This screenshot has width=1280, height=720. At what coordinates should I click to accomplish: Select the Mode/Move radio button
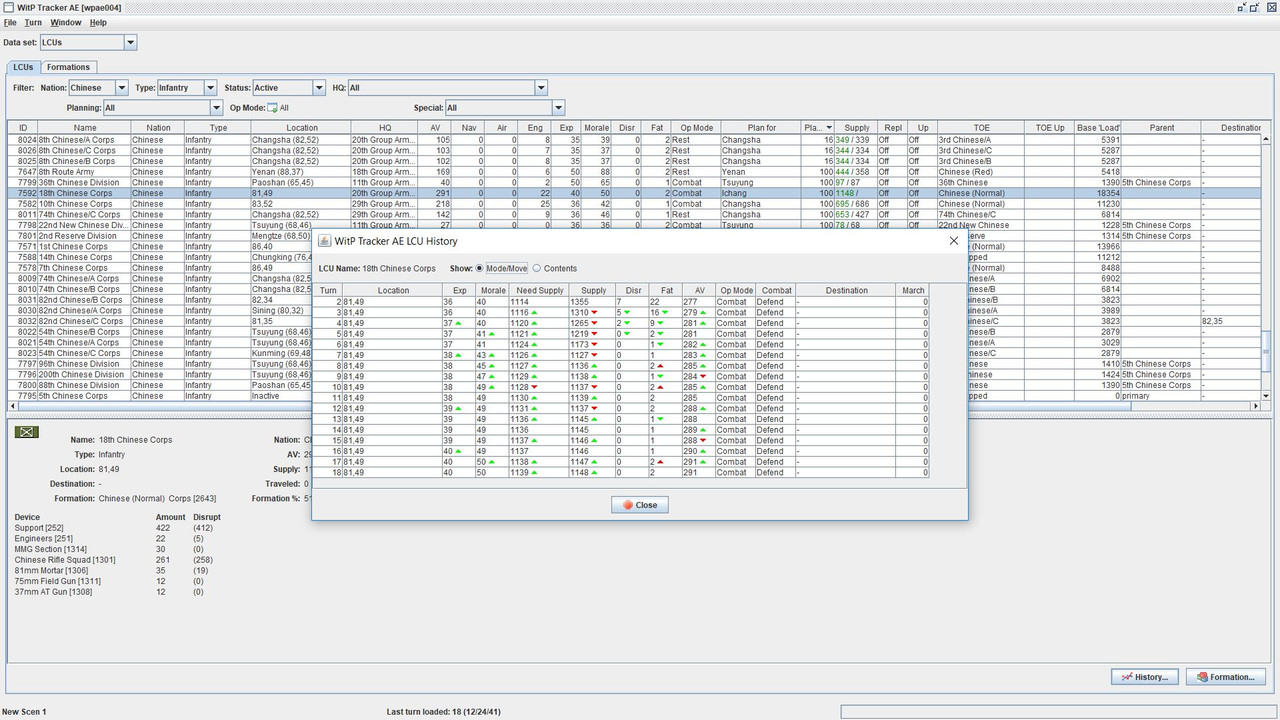tap(480, 268)
